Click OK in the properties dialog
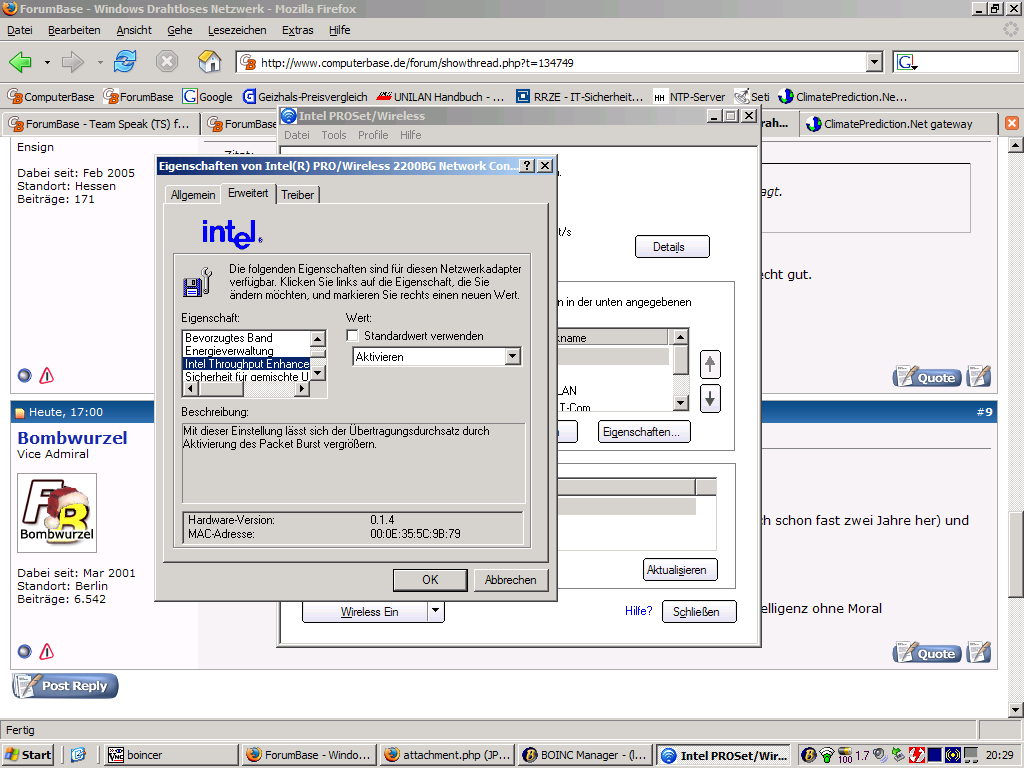Viewport: 1024px width, 768px height. (x=430, y=580)
